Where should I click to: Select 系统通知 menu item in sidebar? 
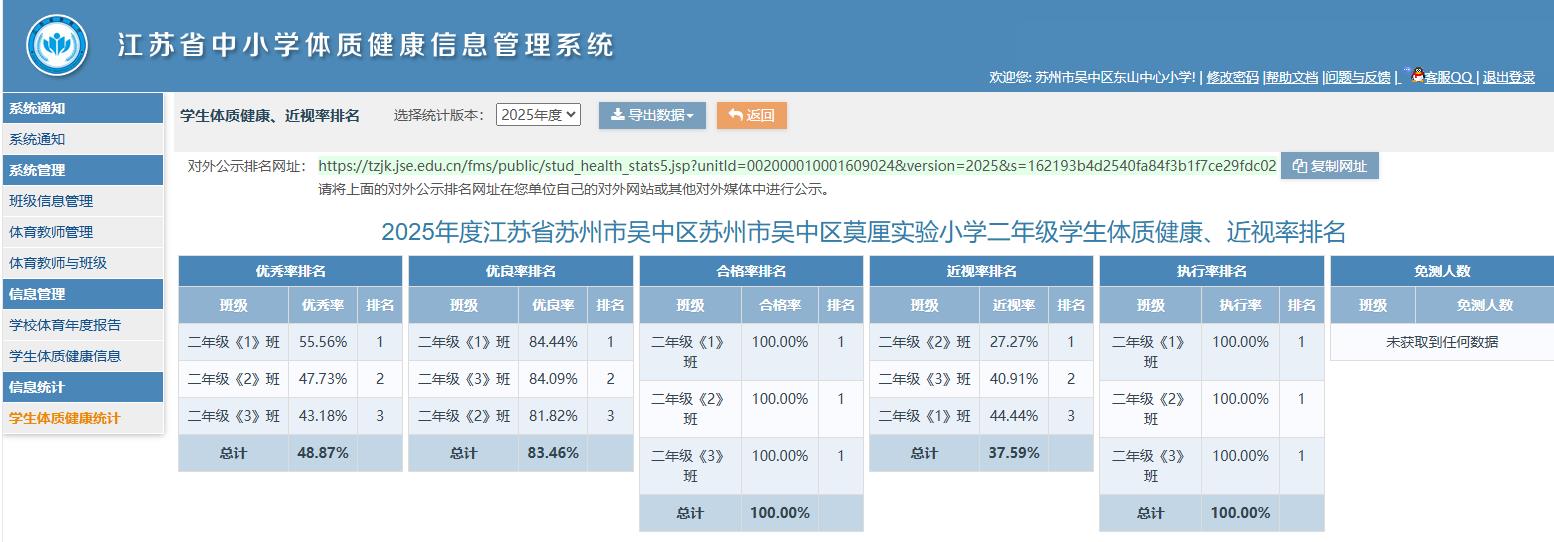83,139
